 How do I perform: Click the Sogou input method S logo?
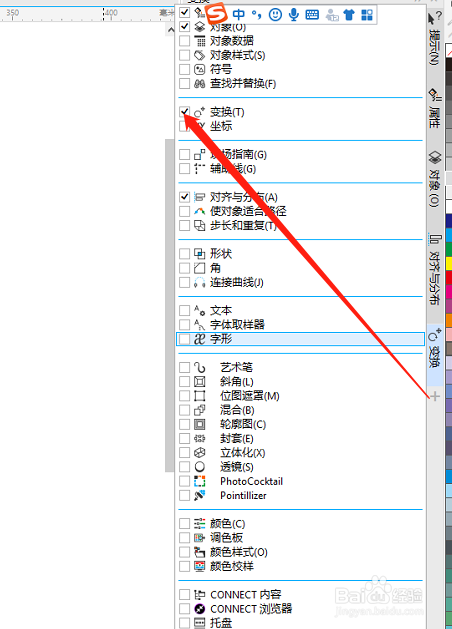click(x=216, y=14)
